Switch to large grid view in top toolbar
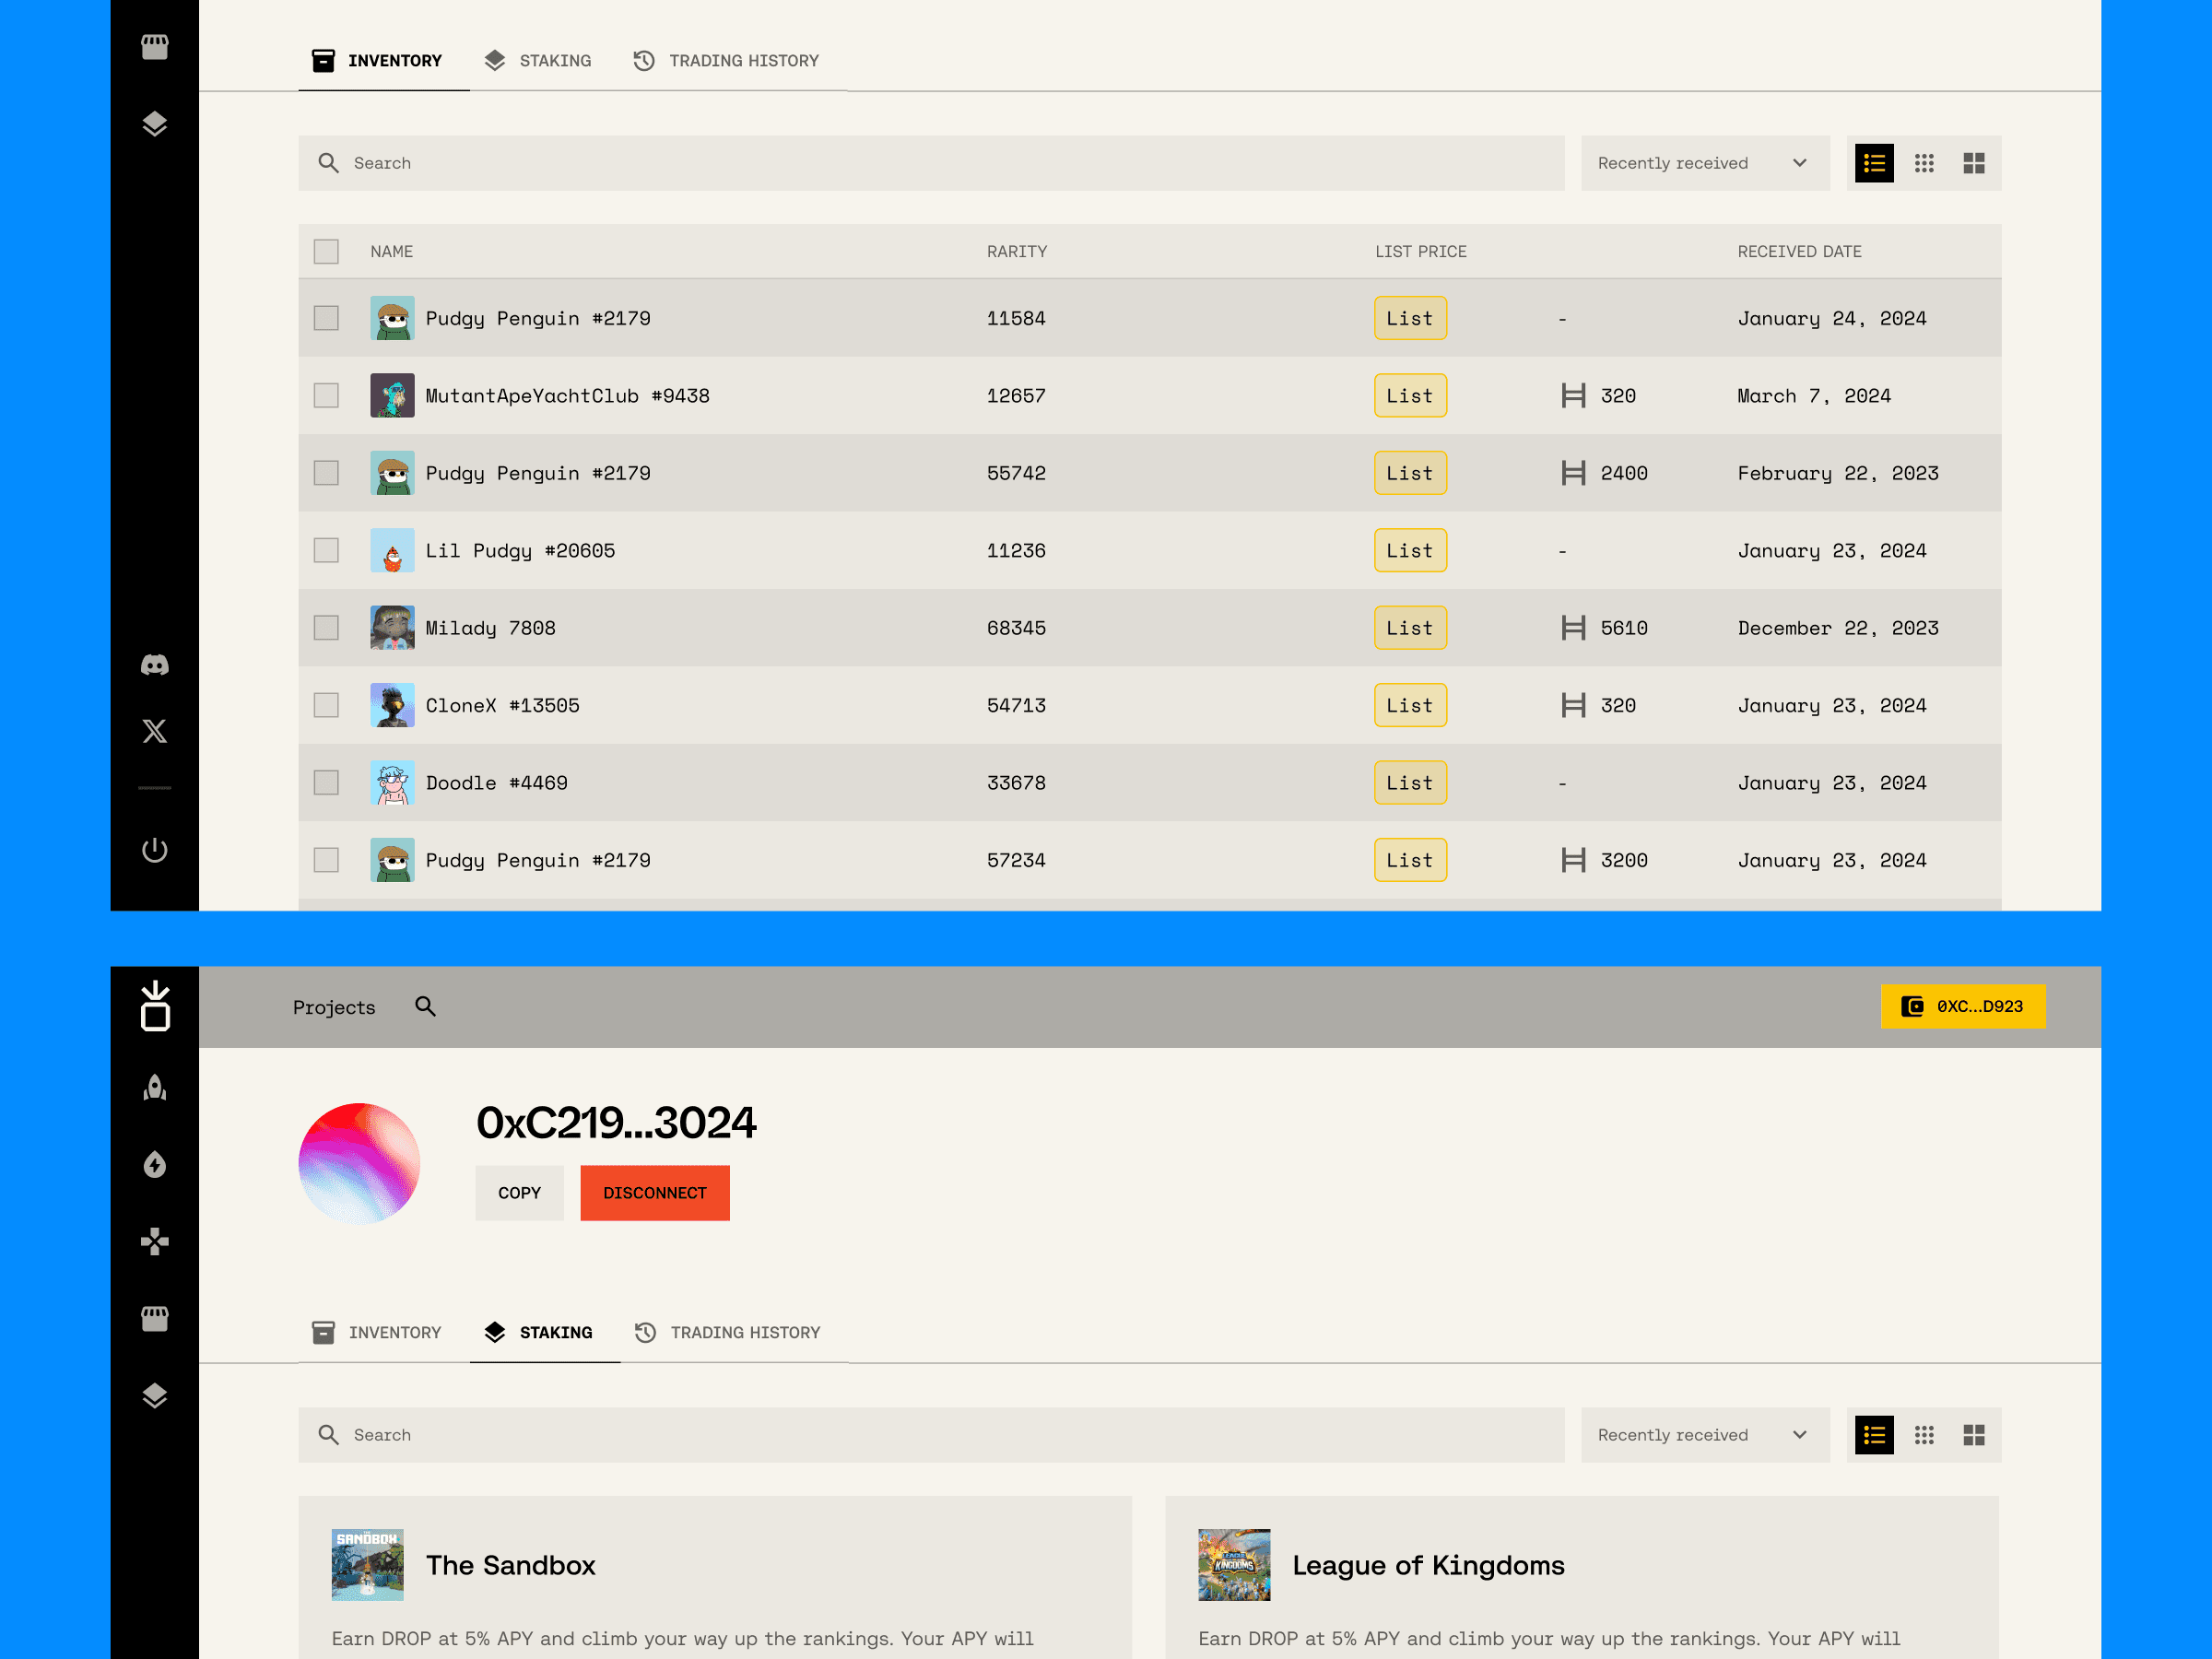 click(1973, 163)
